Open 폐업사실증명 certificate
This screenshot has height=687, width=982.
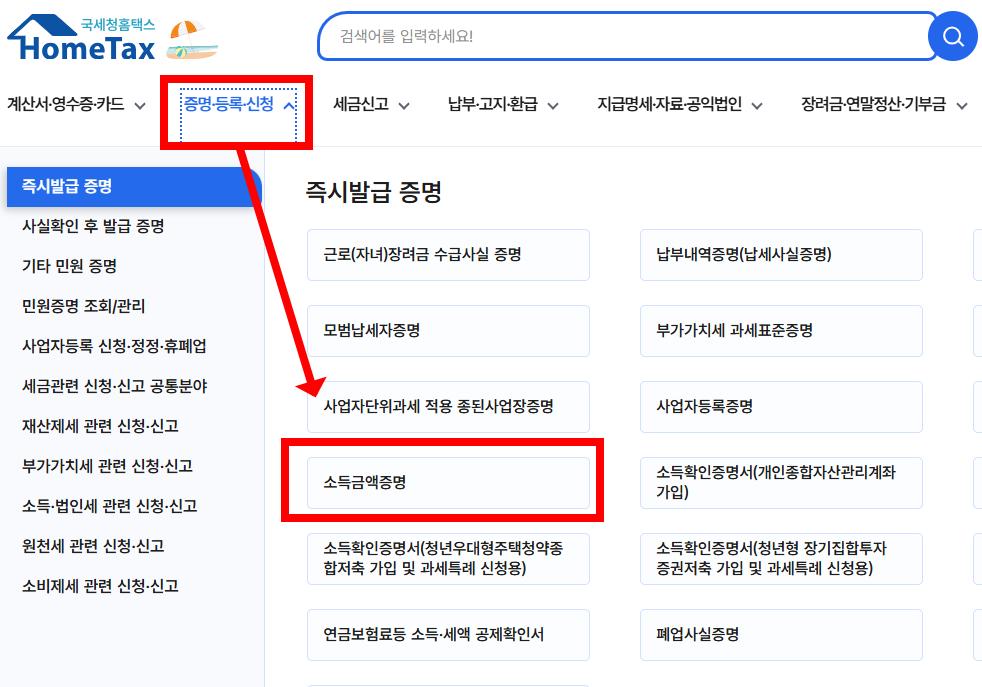[x=781, y=635]
